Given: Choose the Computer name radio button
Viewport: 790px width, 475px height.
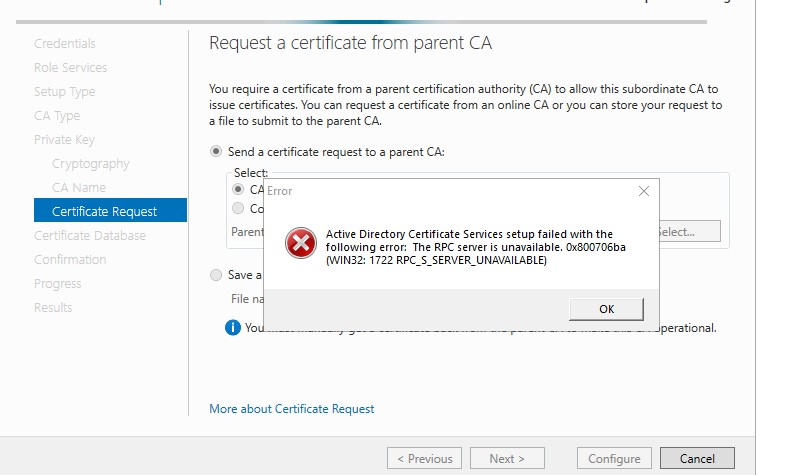Looking at the screenshot, I should point(238,208).
